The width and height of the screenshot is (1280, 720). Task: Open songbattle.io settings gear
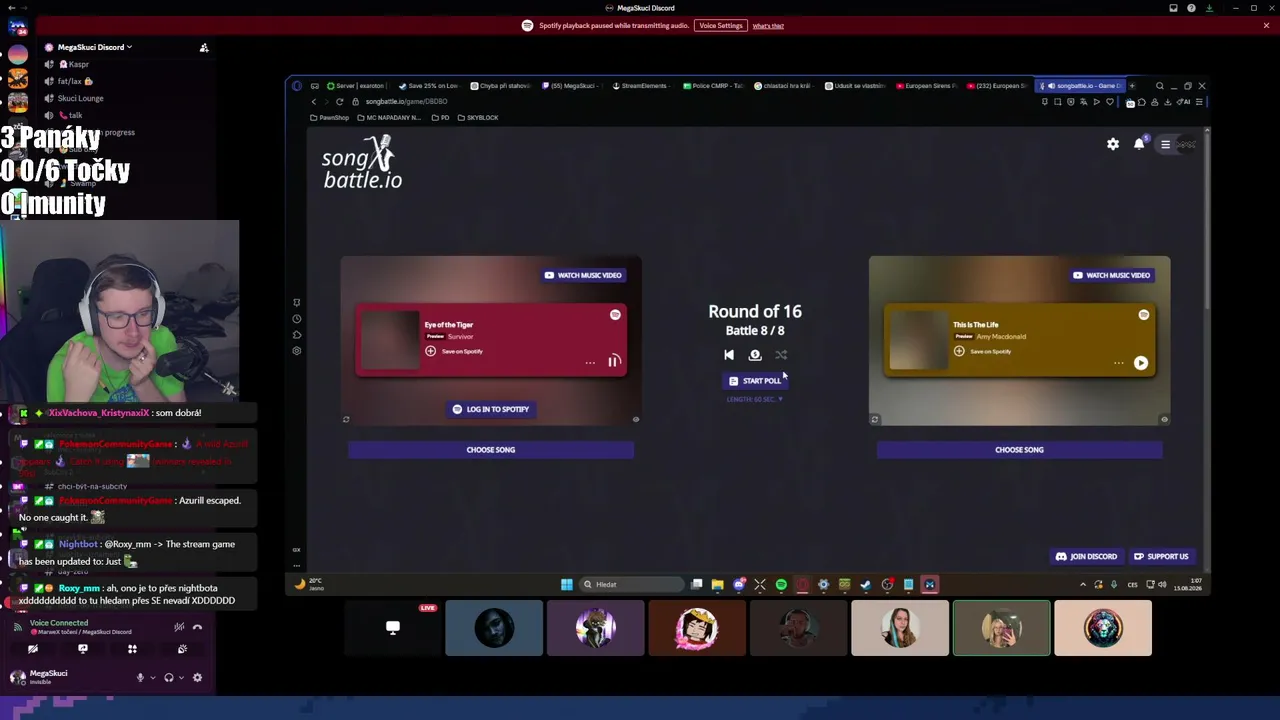click(1113, 144)
